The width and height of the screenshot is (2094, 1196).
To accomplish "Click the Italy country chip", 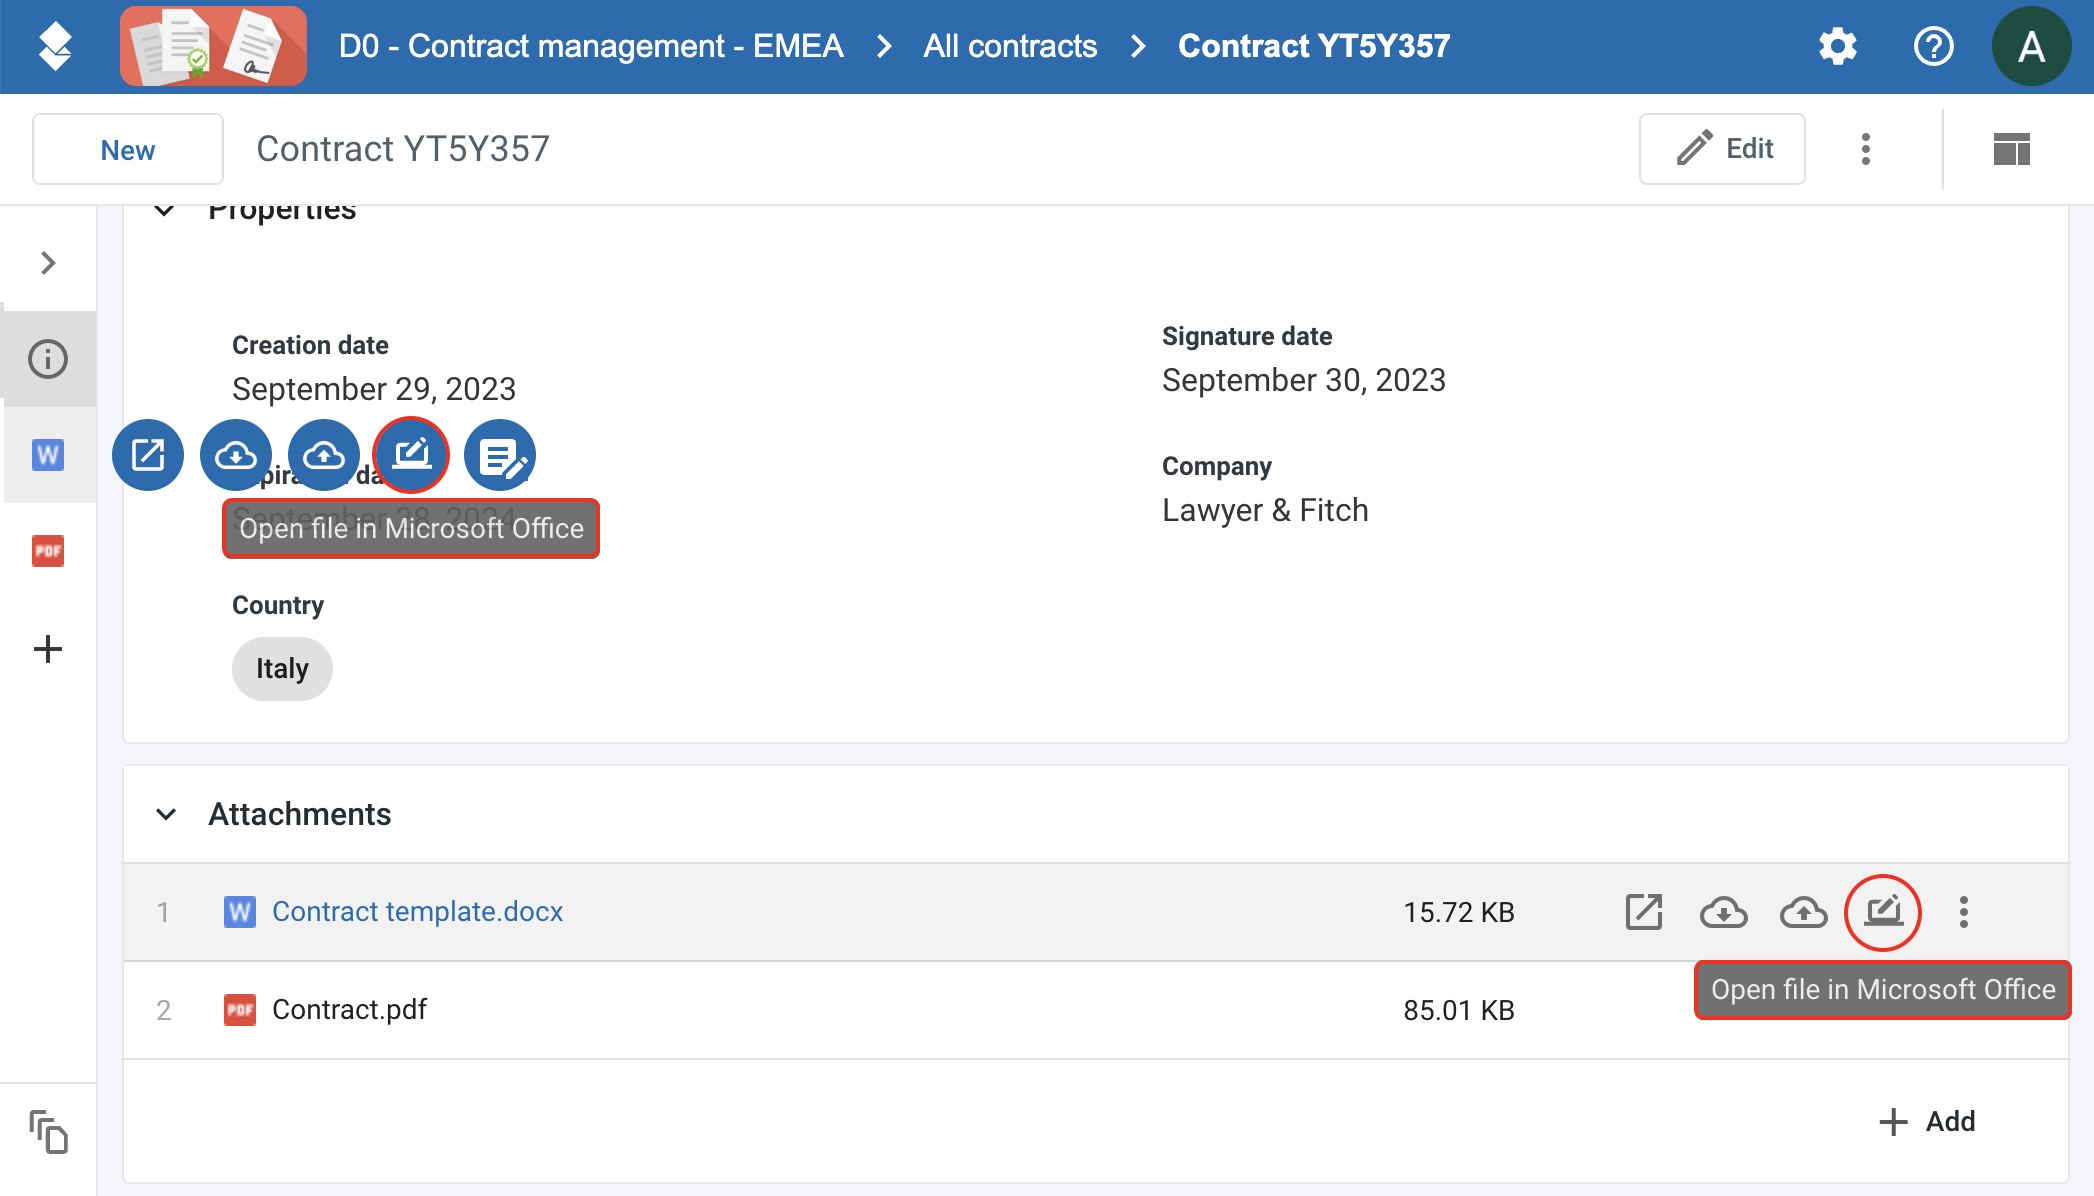I will tap(282, 668).
